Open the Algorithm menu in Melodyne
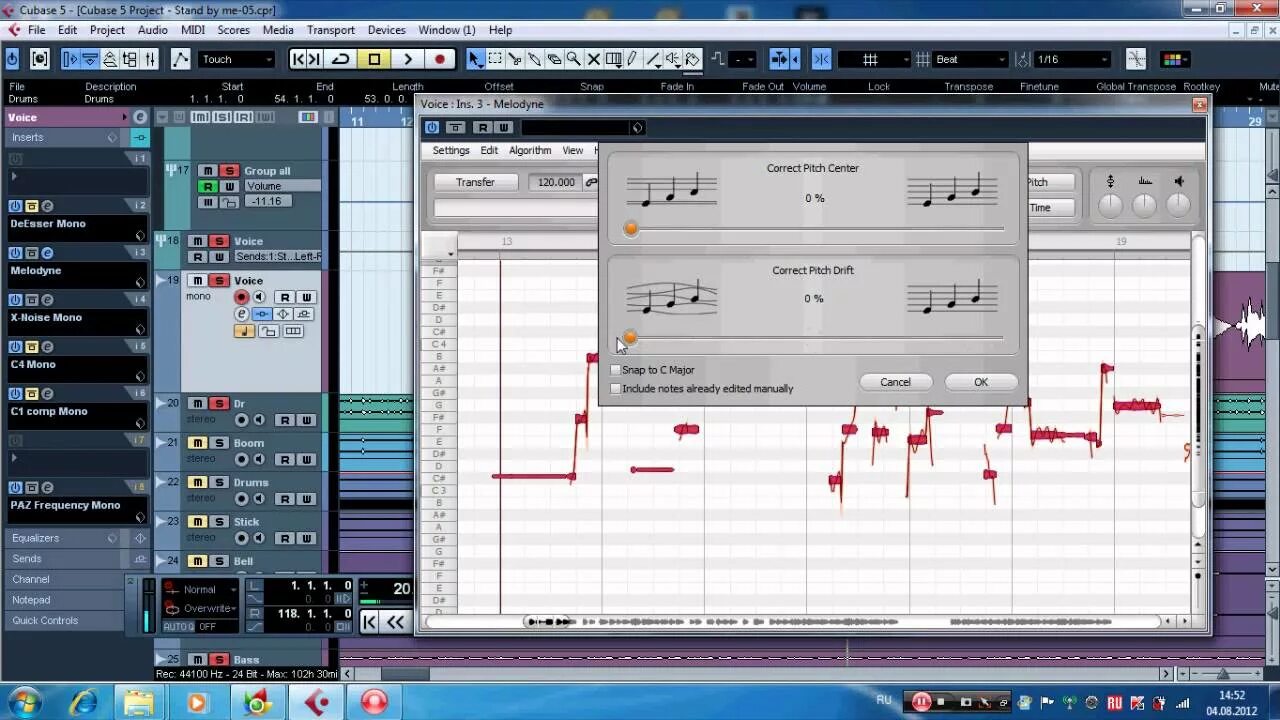This screenshot has width=1280, height=720. pos(530,150)
